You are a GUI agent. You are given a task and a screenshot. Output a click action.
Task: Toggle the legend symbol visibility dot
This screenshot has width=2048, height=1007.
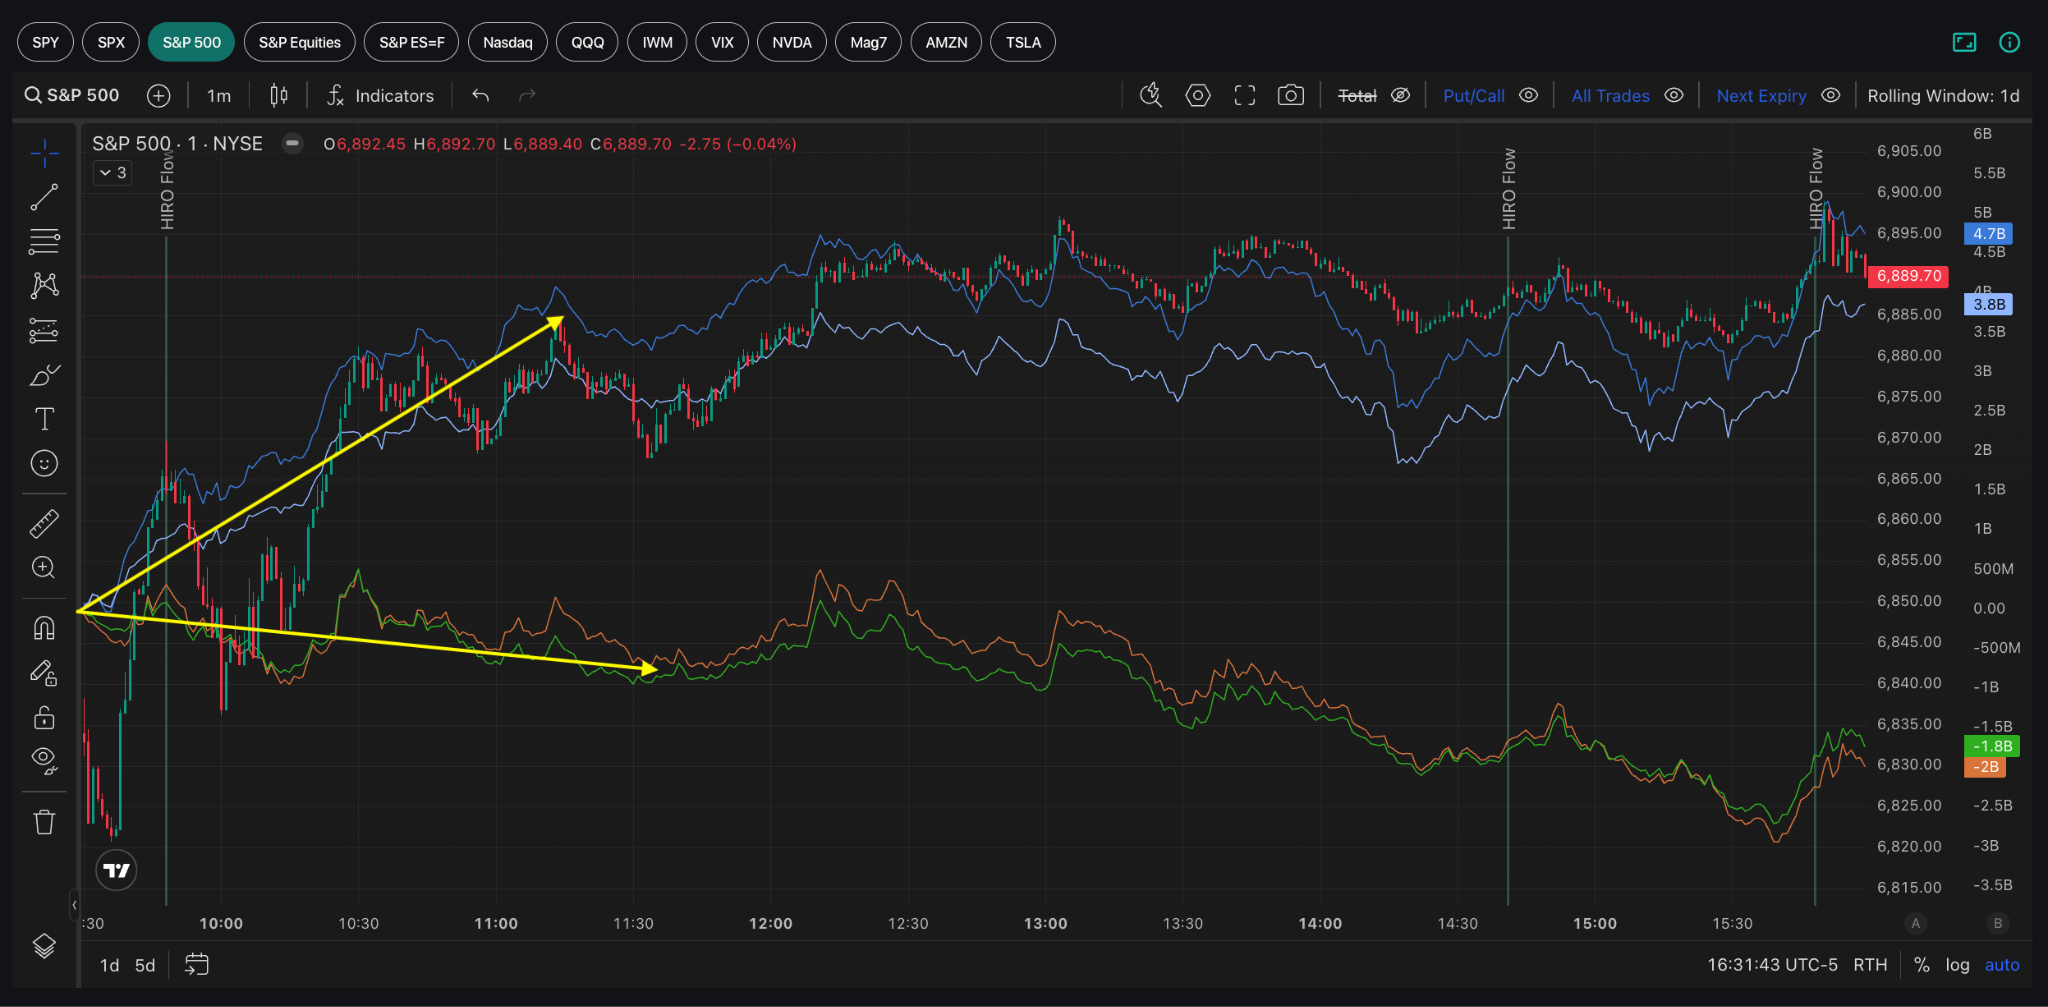tap(292, 143)
